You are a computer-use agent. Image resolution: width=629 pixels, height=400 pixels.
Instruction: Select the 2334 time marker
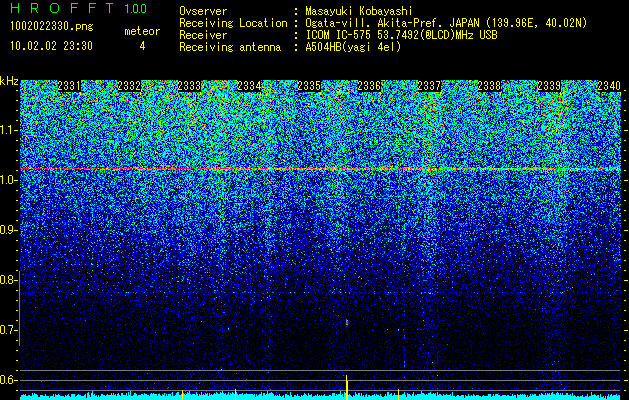(x=249, y=86)
